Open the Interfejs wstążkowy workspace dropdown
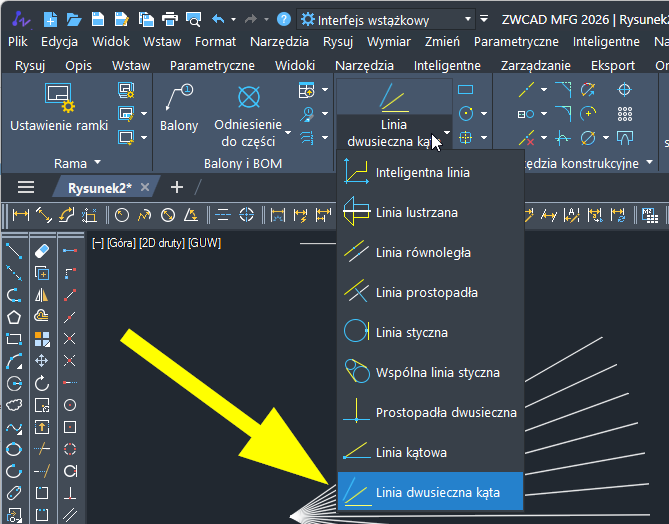Screen dimensions: 669x524 386,19
